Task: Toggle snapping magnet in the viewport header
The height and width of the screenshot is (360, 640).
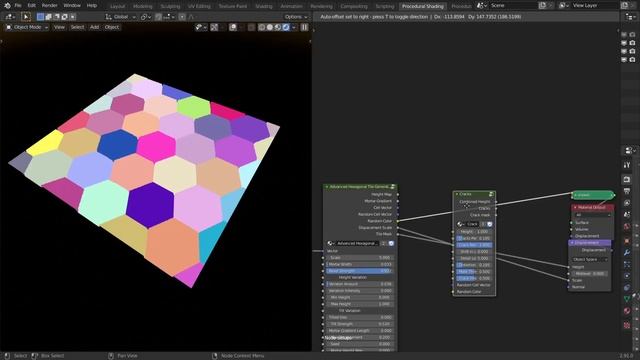Action: coord(159,17)
